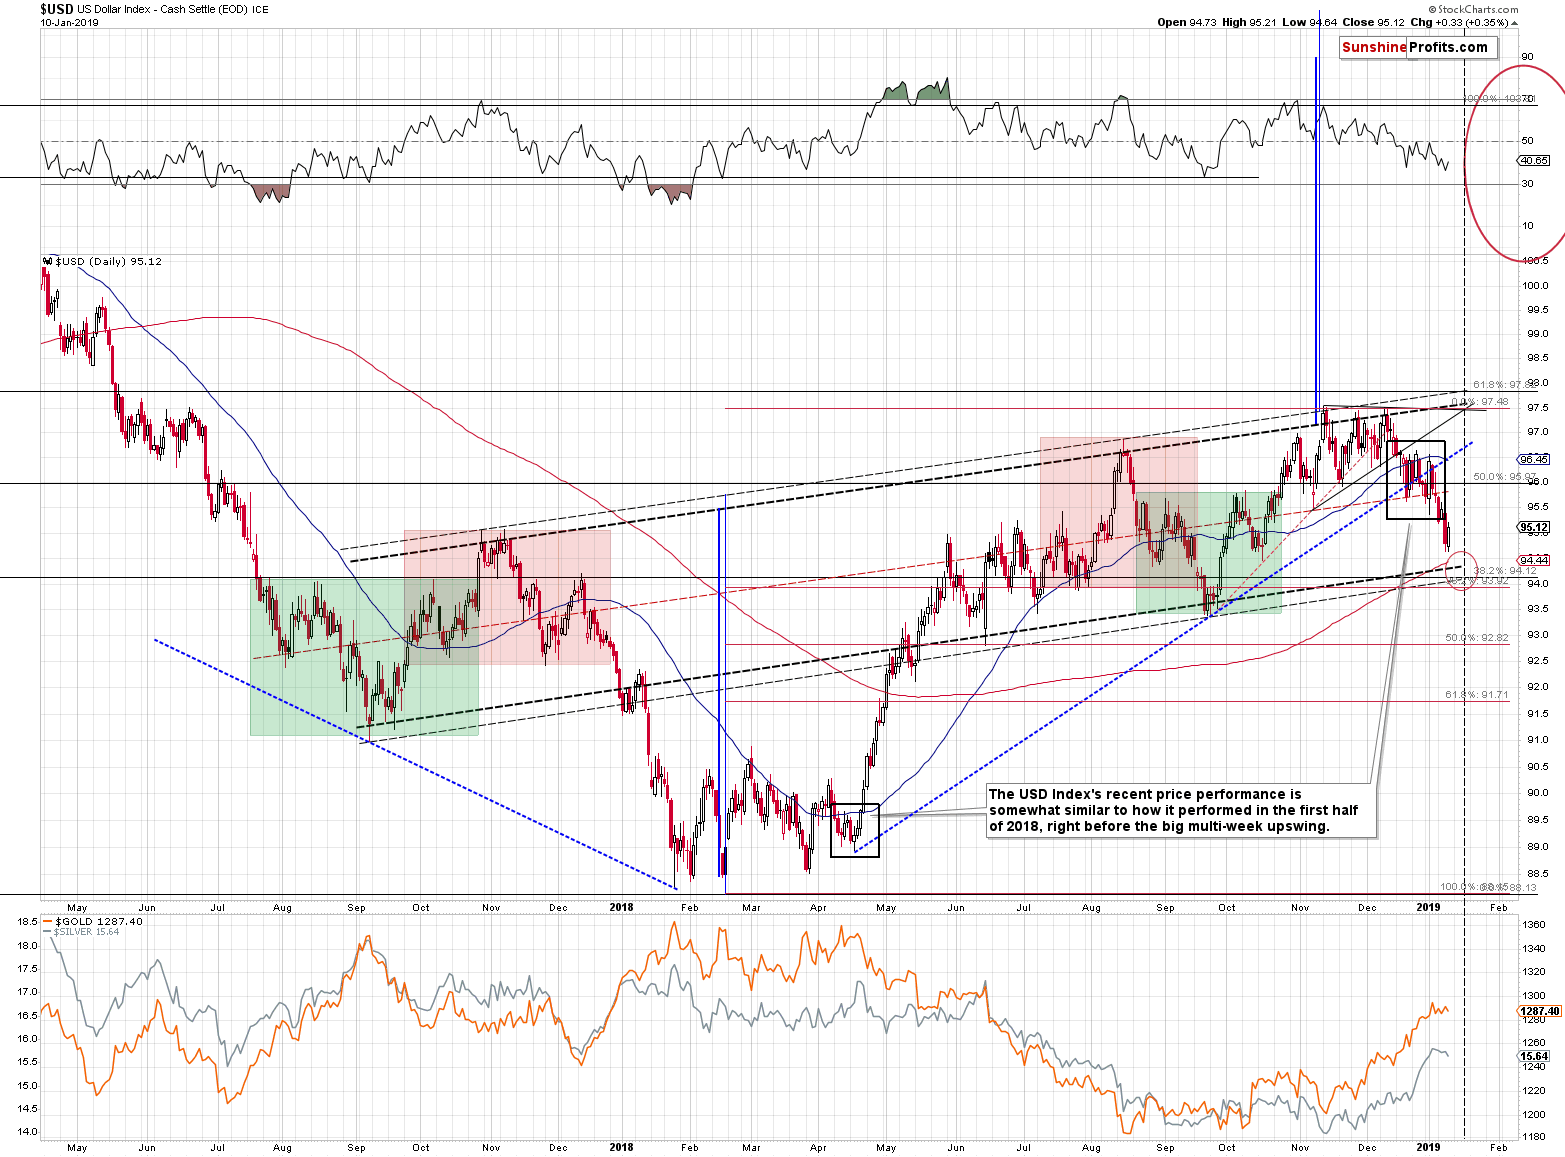Click the '0.0%: 97.48' Fibonacci label

click(1479, 402)
